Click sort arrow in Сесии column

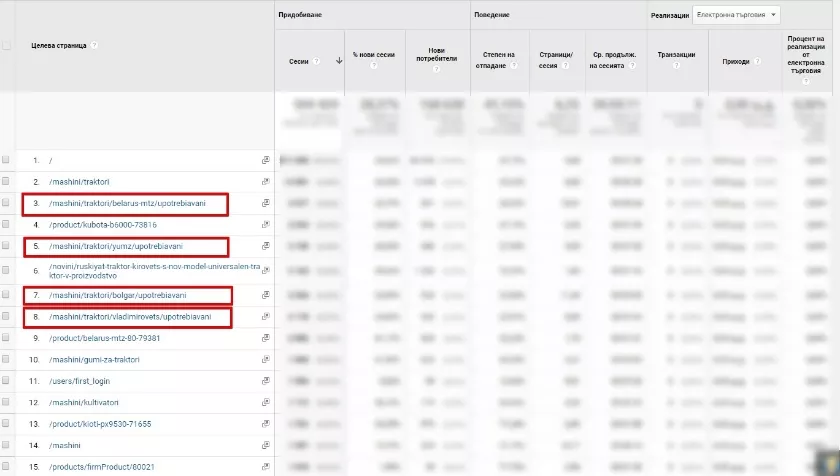click(x=339, y=61)
